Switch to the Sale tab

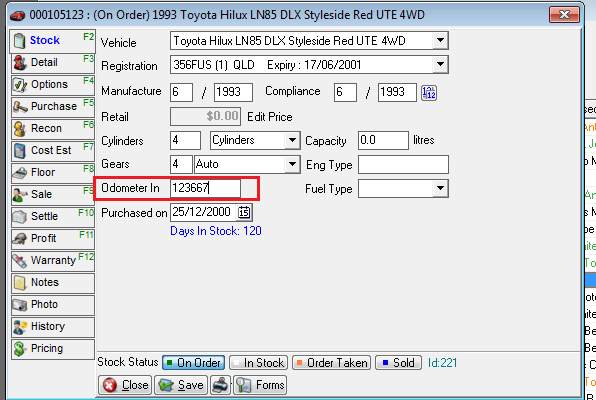click(x=52, y=195)
